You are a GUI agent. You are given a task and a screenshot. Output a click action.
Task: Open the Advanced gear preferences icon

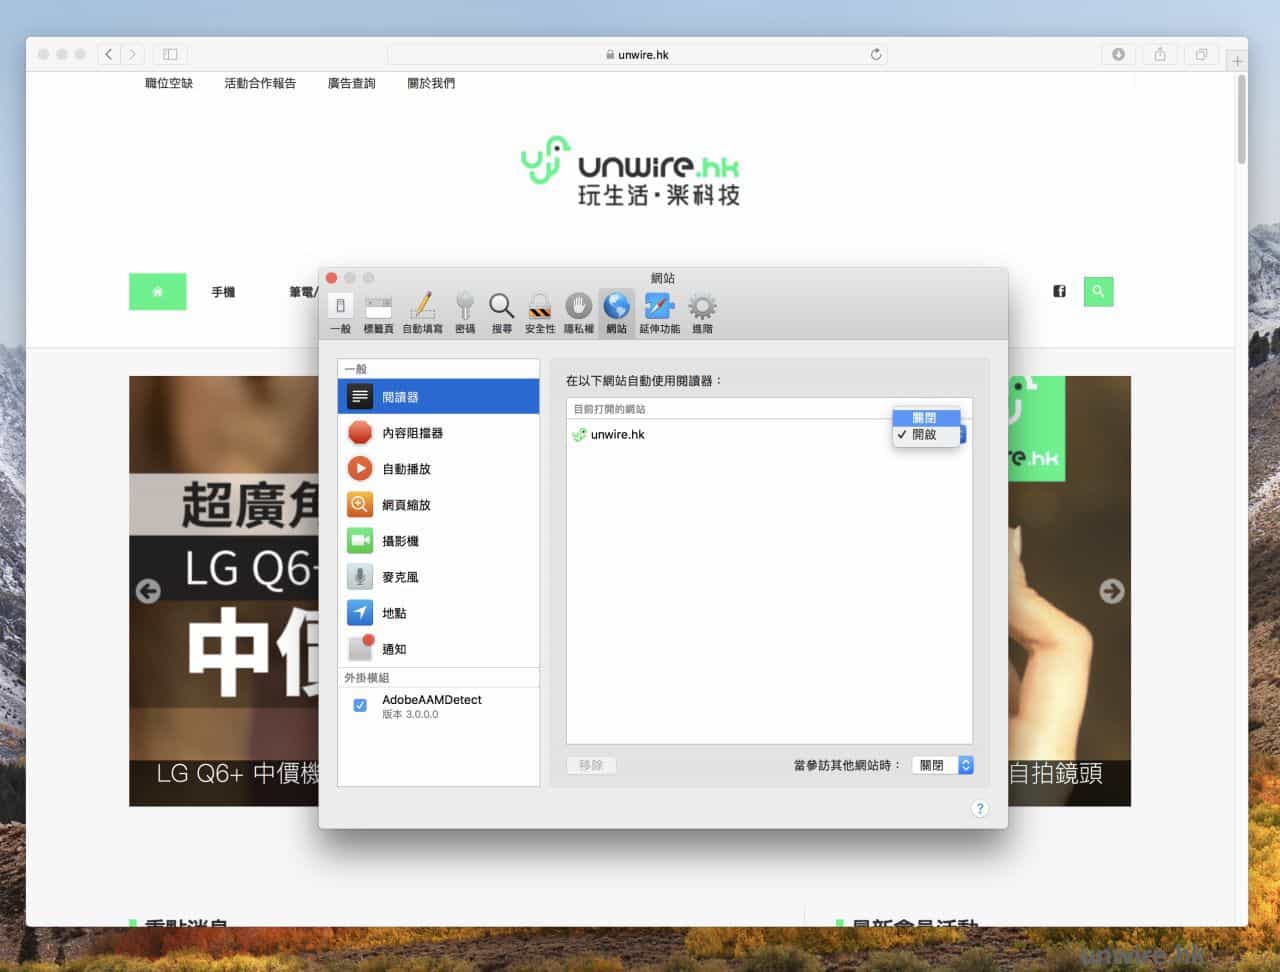[x=702, y=312]
